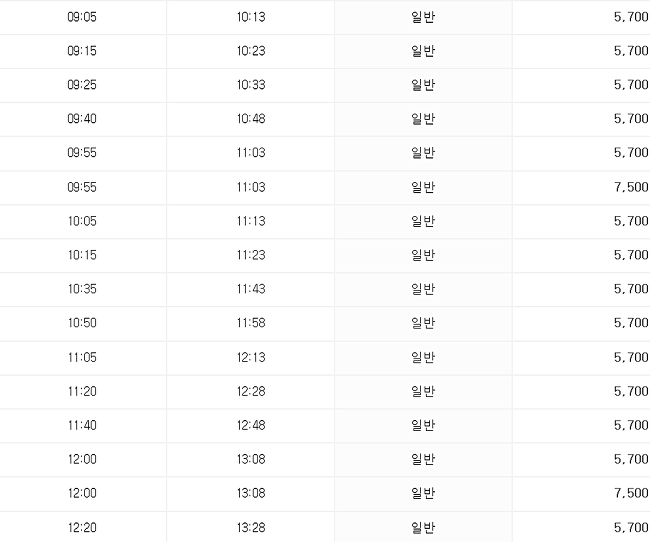Select the 12:20 departure time

pos(82,527)
